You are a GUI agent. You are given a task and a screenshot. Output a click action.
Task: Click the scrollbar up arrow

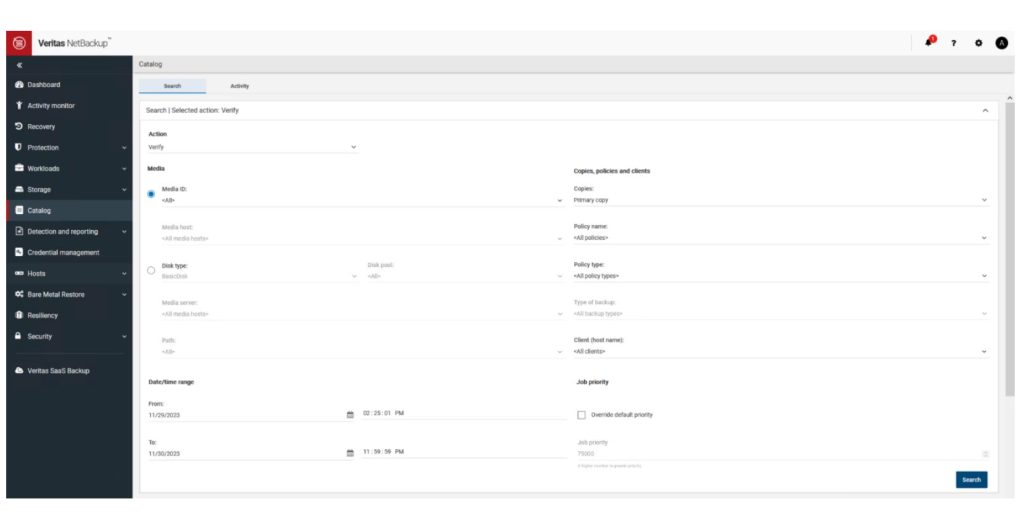1010,97
